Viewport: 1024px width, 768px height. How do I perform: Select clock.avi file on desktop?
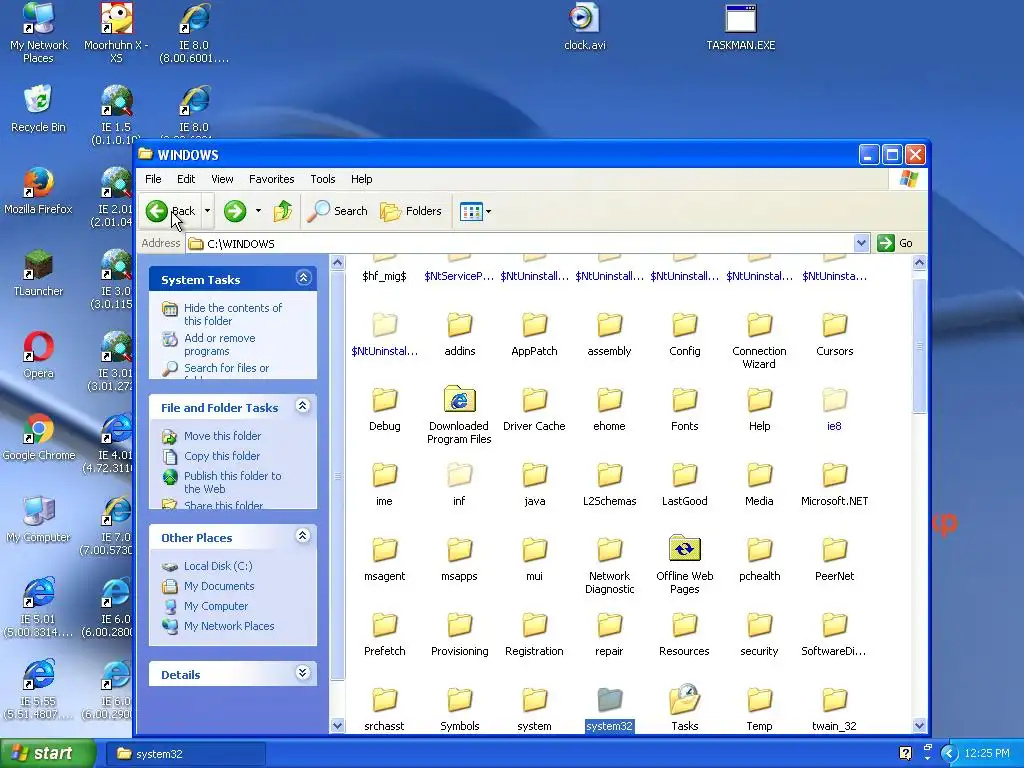[x=584, y=27]
